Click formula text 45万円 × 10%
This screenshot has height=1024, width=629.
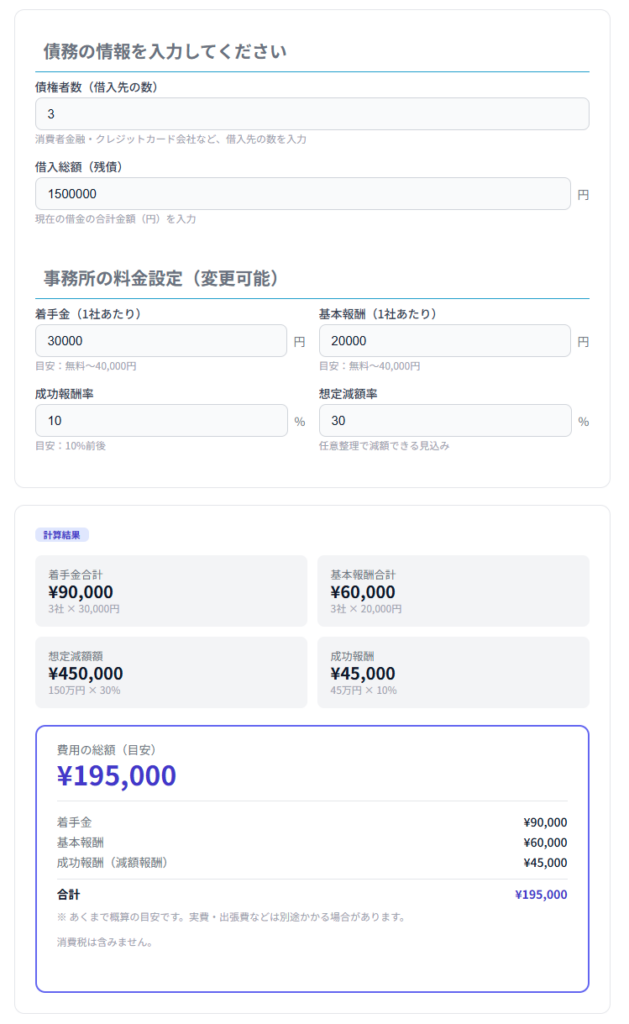coord(363,690)
